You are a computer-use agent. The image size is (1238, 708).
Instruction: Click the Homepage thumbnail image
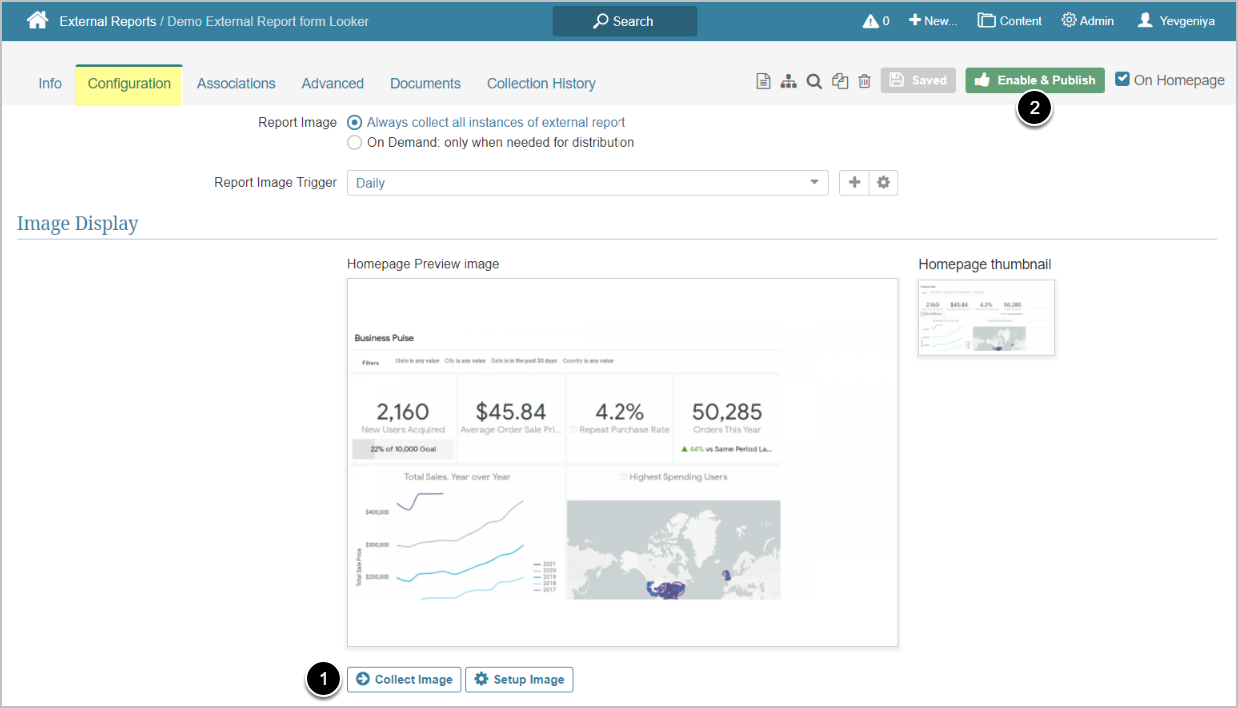coord(986,318)
